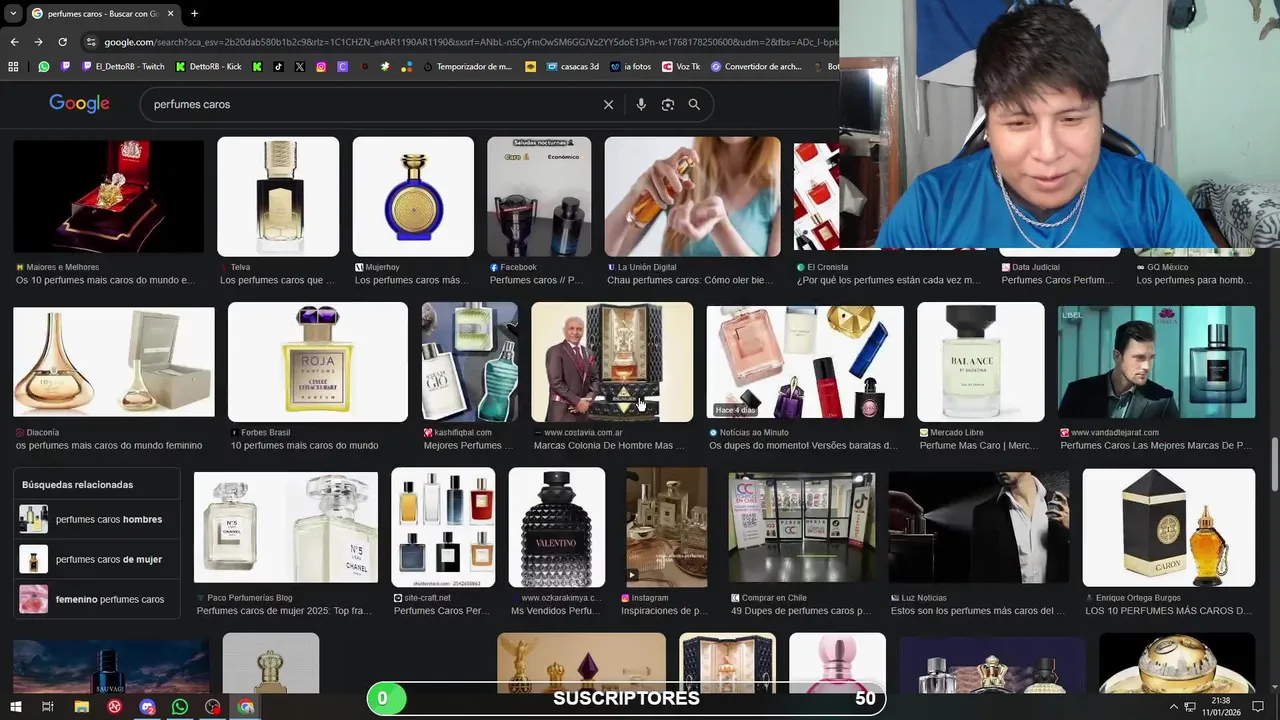The width and height of the screenshot is (1280, 720).
Task: Open Temporizador de m... bookmark
Action: tap(467, 67)
